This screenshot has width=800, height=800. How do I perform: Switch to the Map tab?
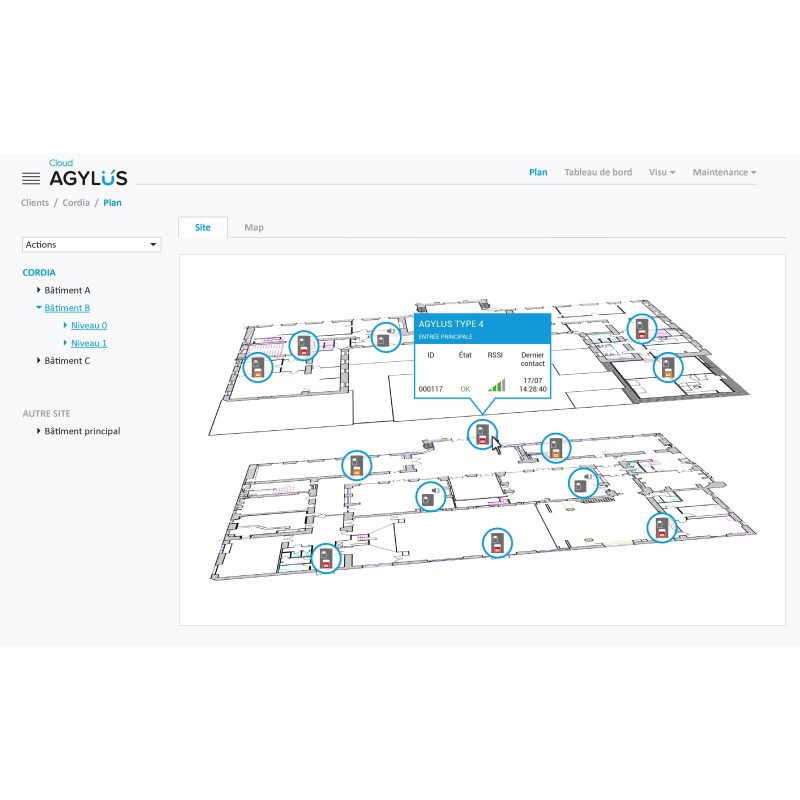pyautogui.click(x=254, y=227)
